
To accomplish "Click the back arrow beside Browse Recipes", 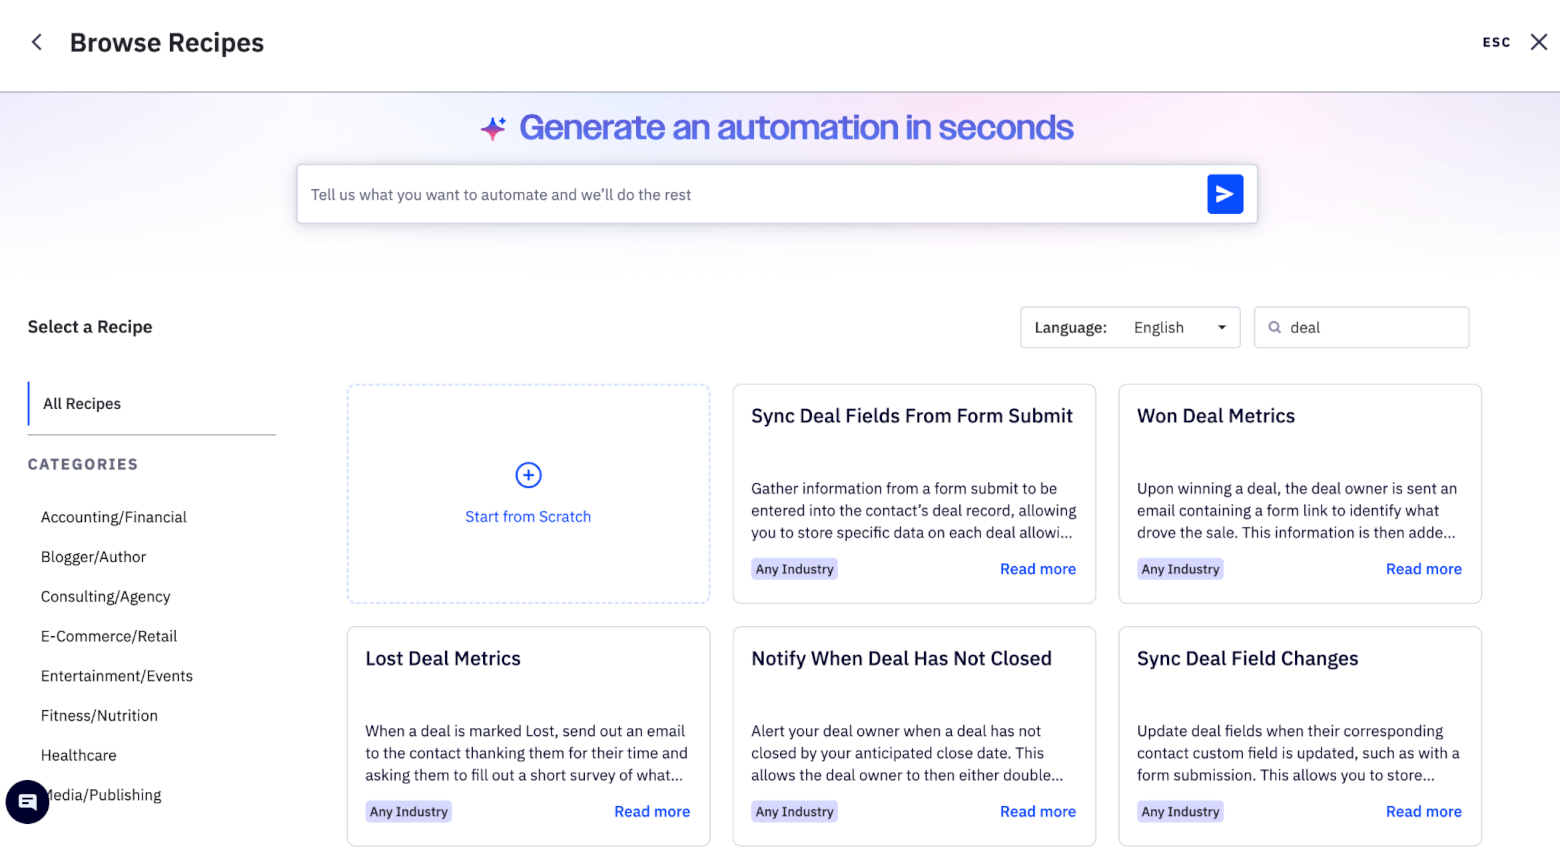I will pos(36,42).
